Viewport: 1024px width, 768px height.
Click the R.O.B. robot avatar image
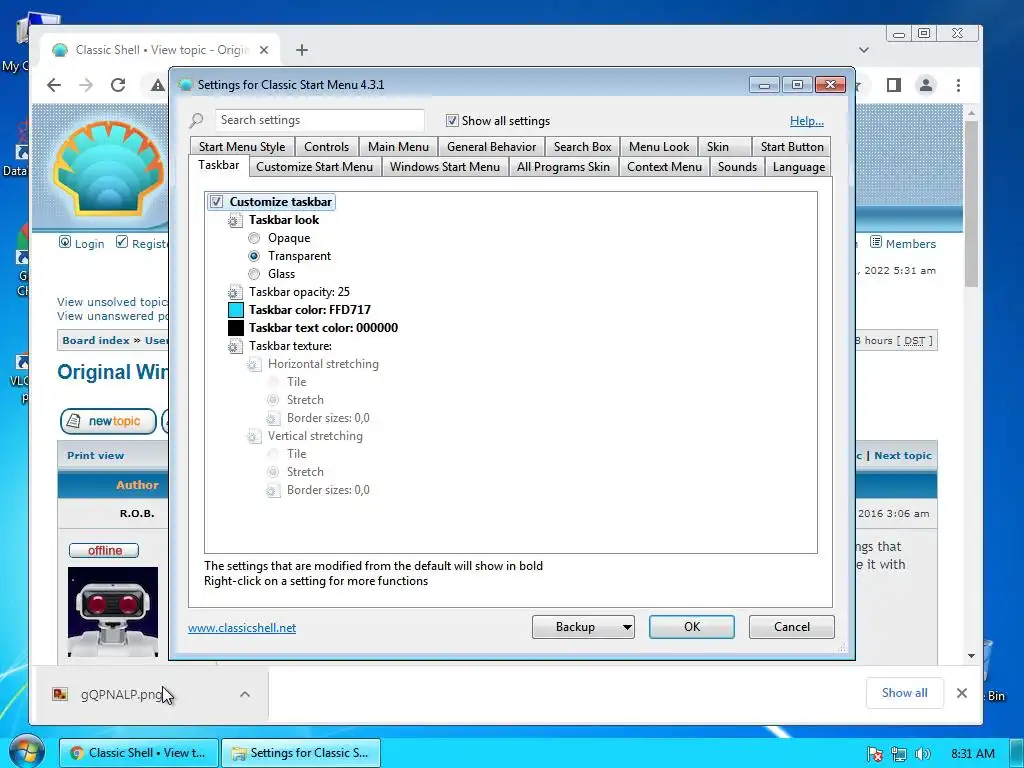pos(113,612)
